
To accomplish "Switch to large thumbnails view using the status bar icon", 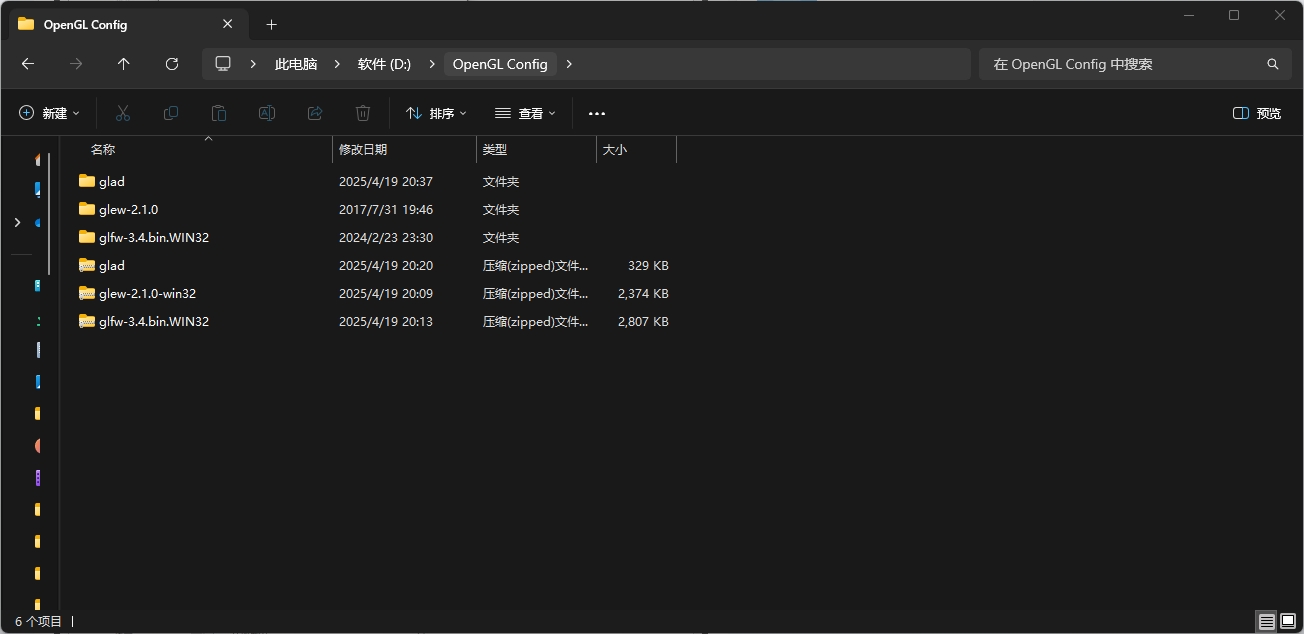I will coord(1288,622).
